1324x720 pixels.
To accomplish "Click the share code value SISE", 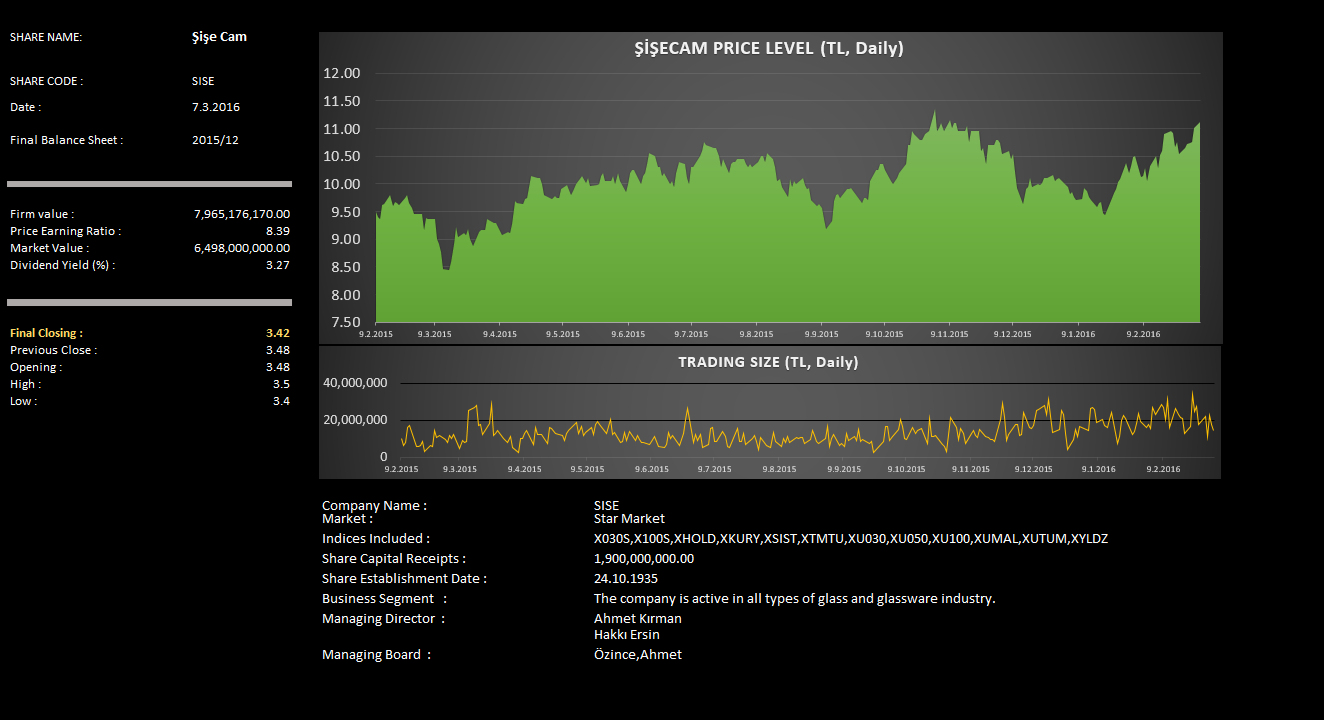I will tap(203, 81).
